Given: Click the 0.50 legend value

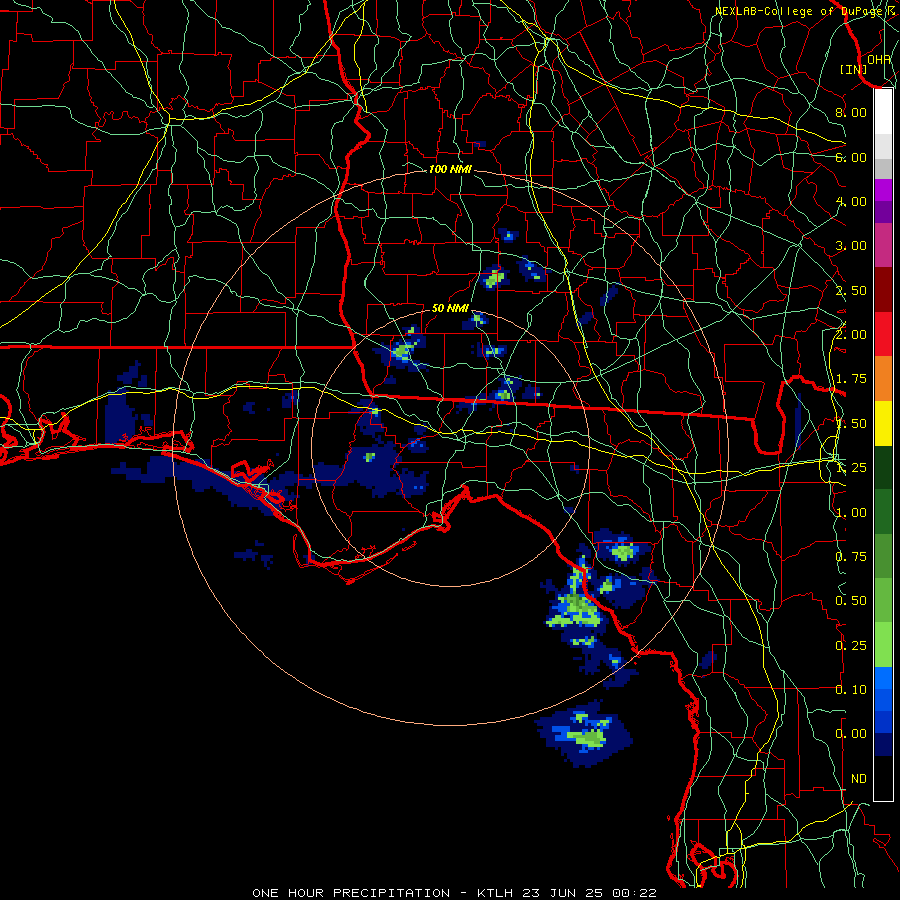Looking at the screenshot, I should tap(851, 601).
